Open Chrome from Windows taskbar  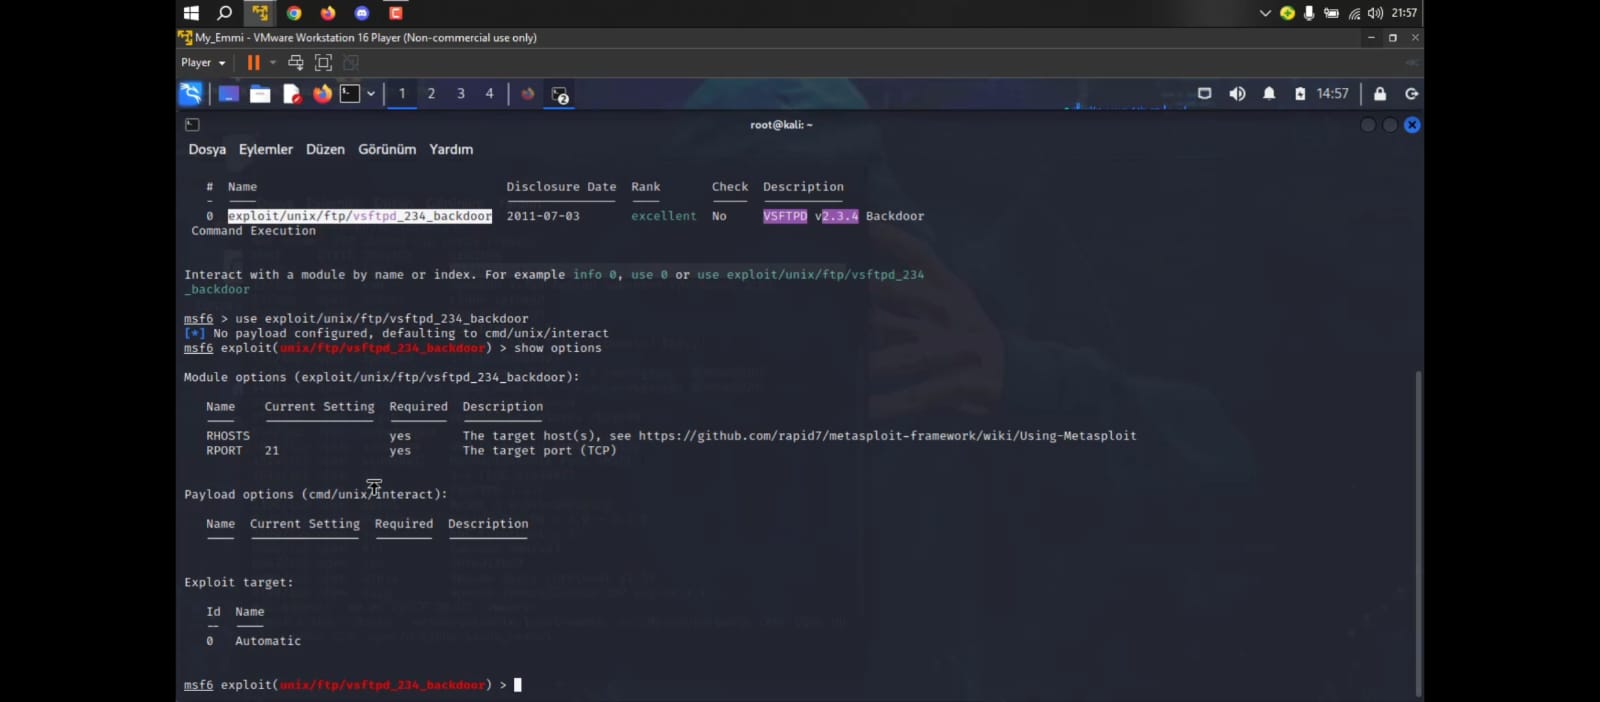tap(294, 13)
